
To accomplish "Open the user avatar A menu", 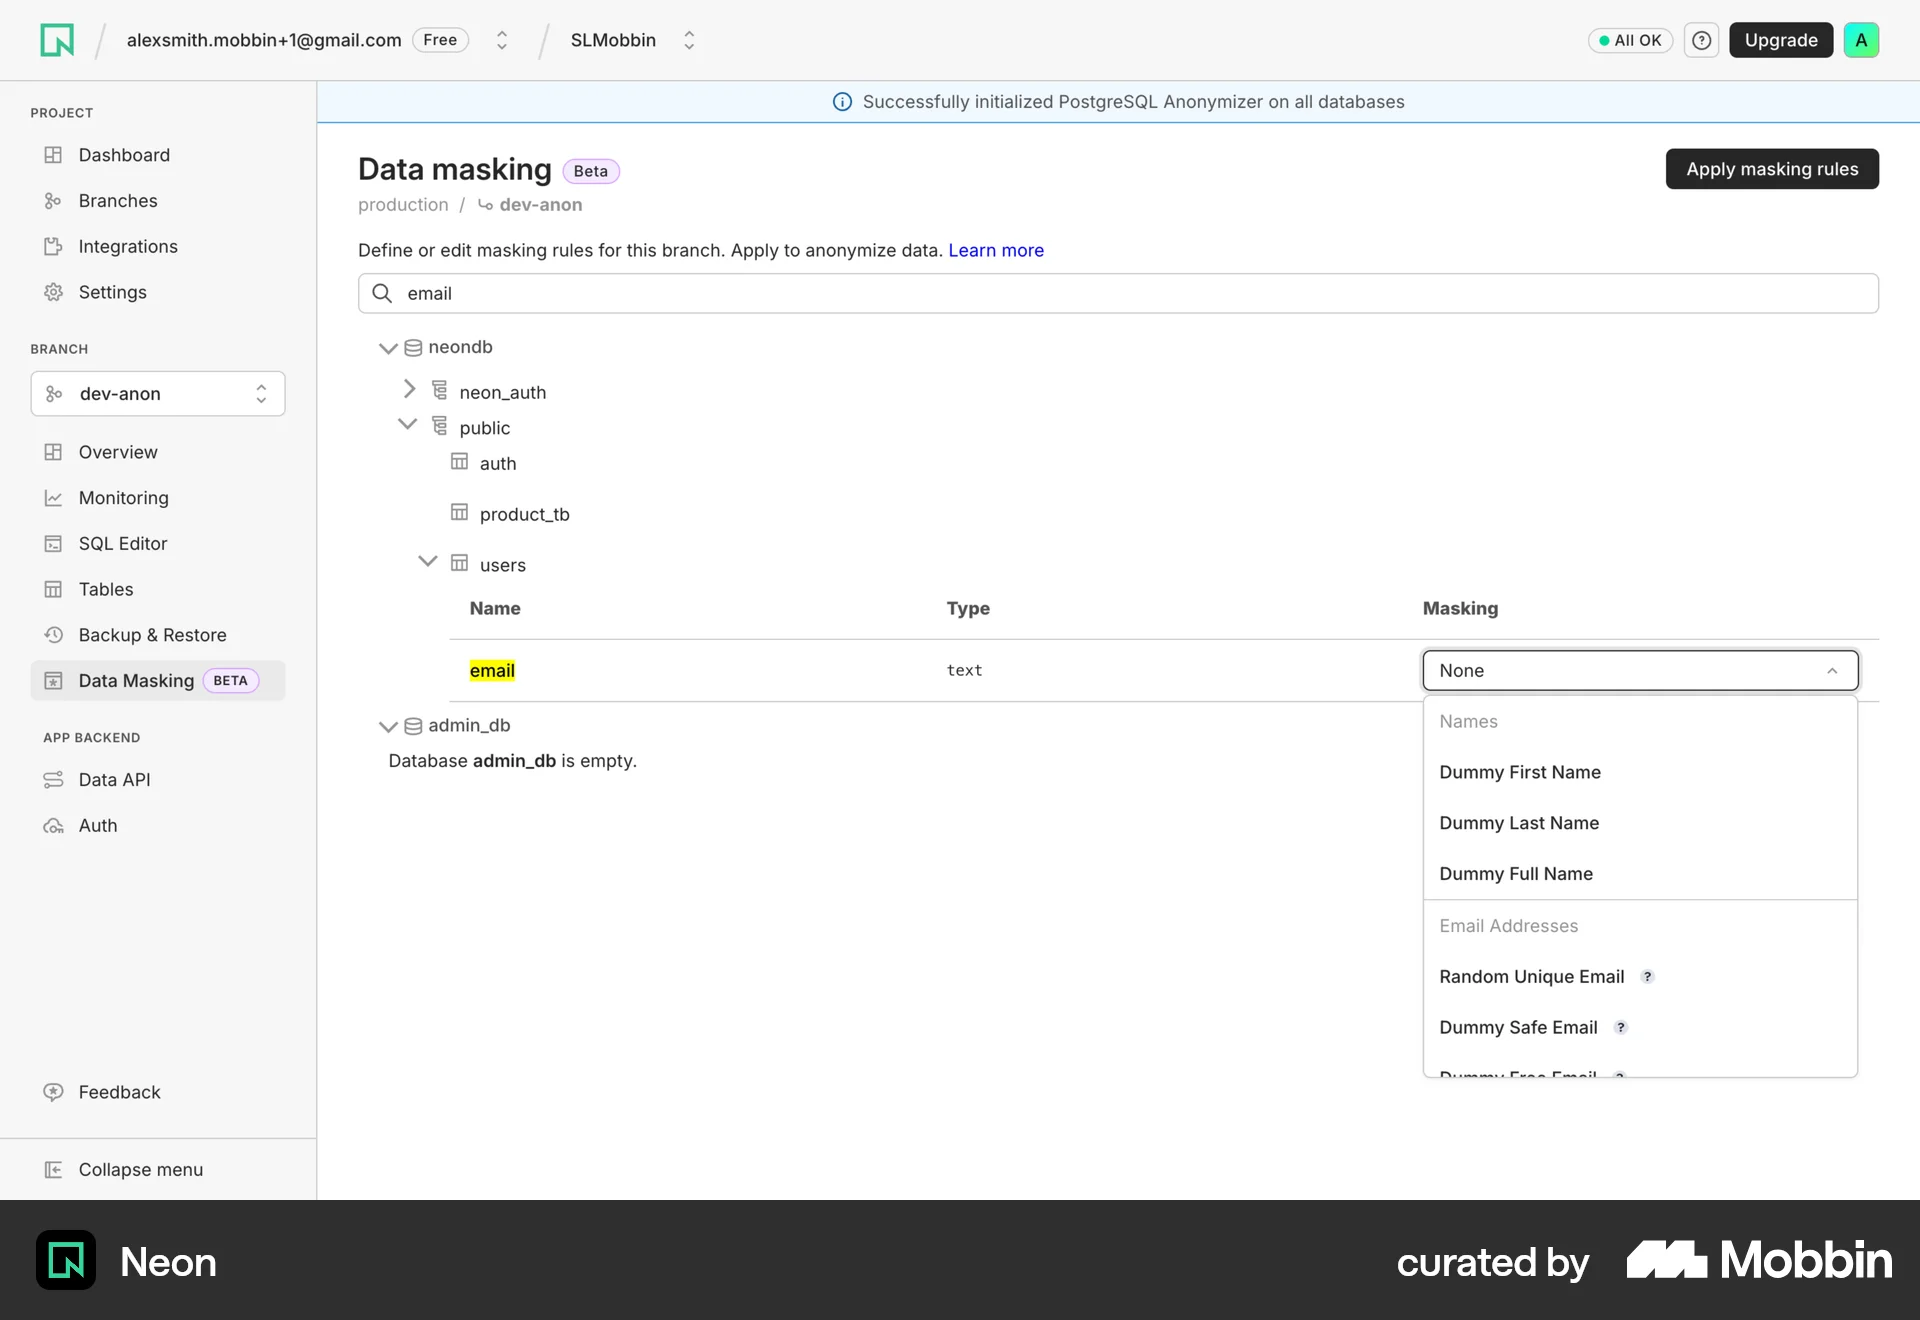I will [1861, 40].
